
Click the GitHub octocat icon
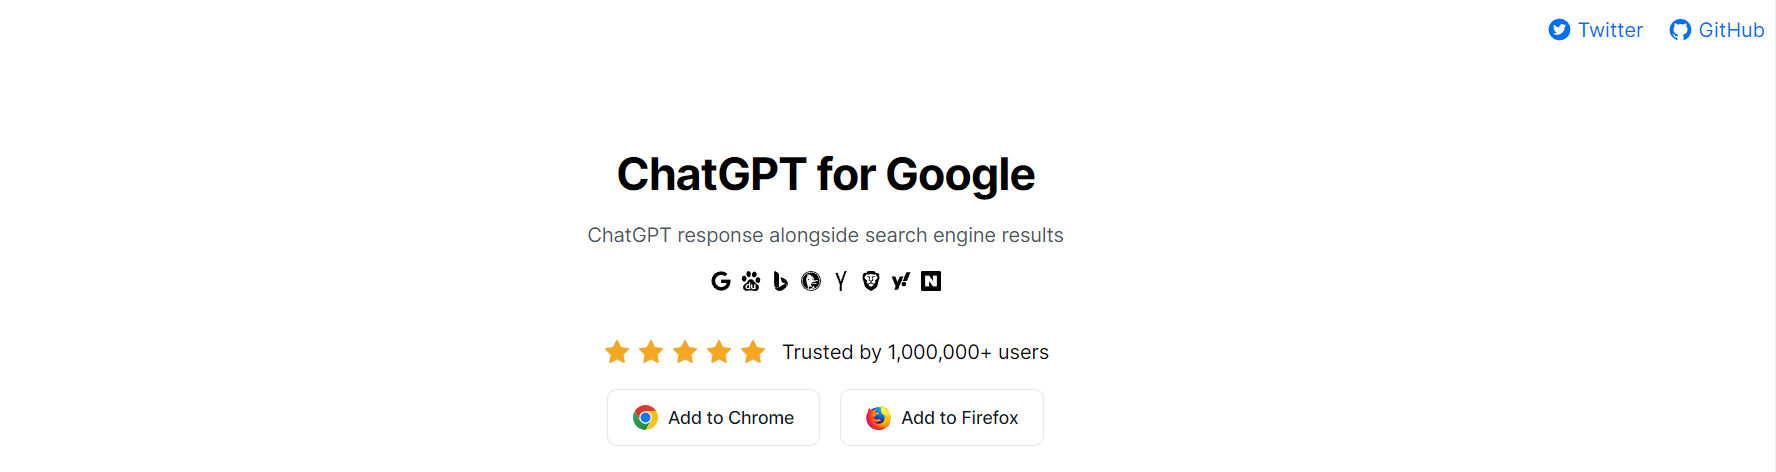pyautogui.click(x=1680, y=30)
